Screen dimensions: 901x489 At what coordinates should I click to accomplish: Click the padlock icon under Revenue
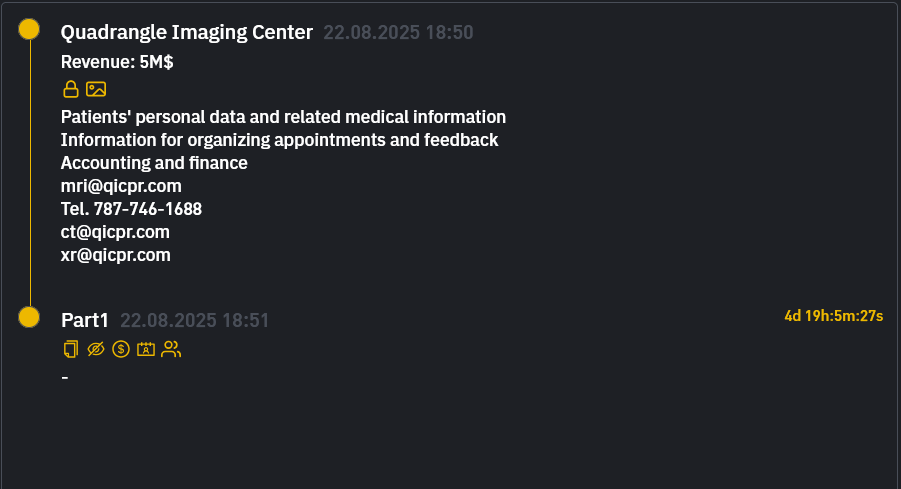(x=70, y=89)
